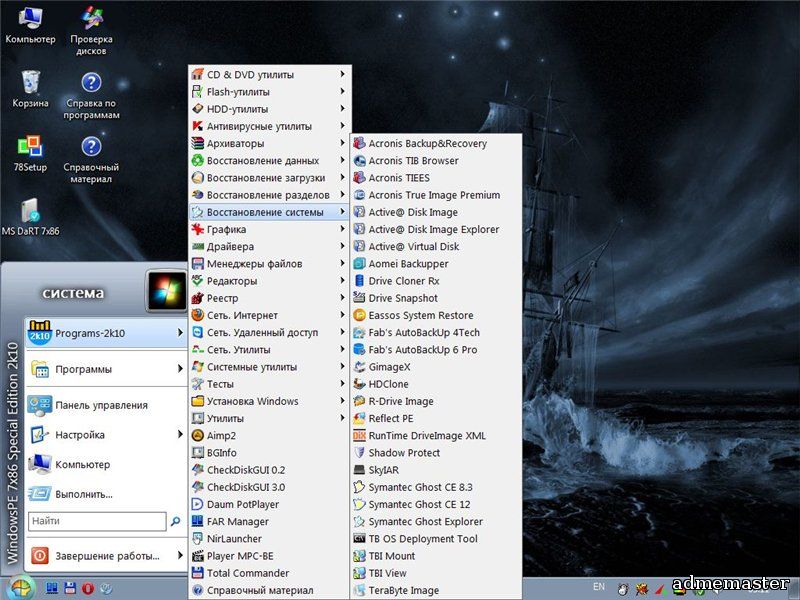Image resolution: width=800 pixels, height=600 pixels.
Task: Click the R-Drive Image icon
Action: (x=359, y=401)
